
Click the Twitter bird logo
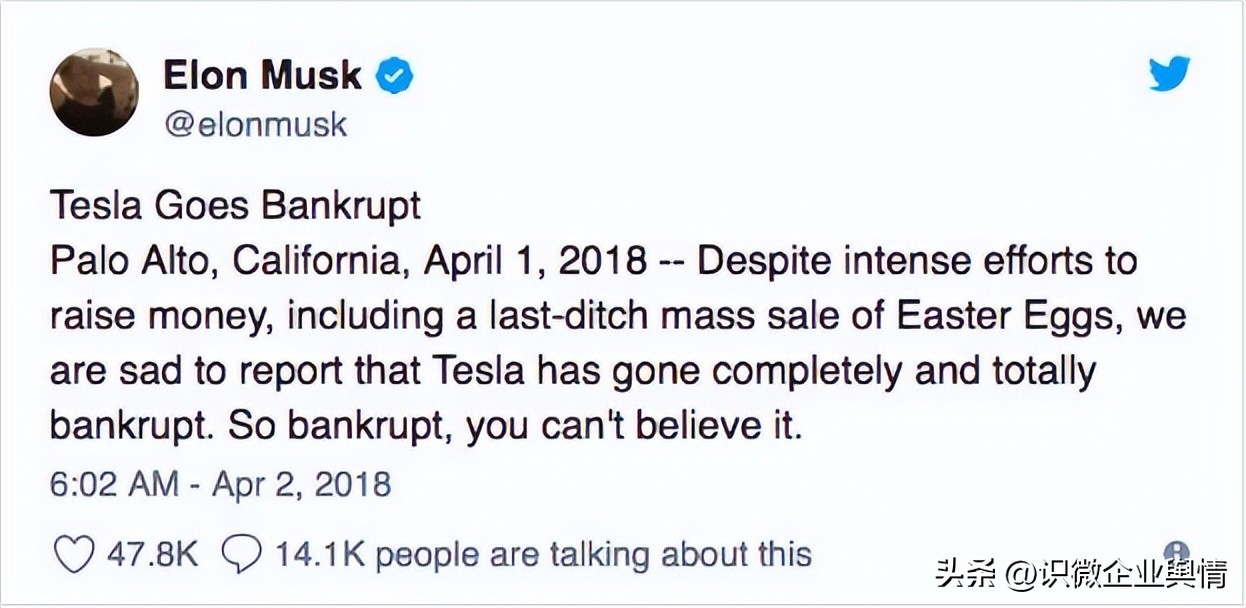1168,74
